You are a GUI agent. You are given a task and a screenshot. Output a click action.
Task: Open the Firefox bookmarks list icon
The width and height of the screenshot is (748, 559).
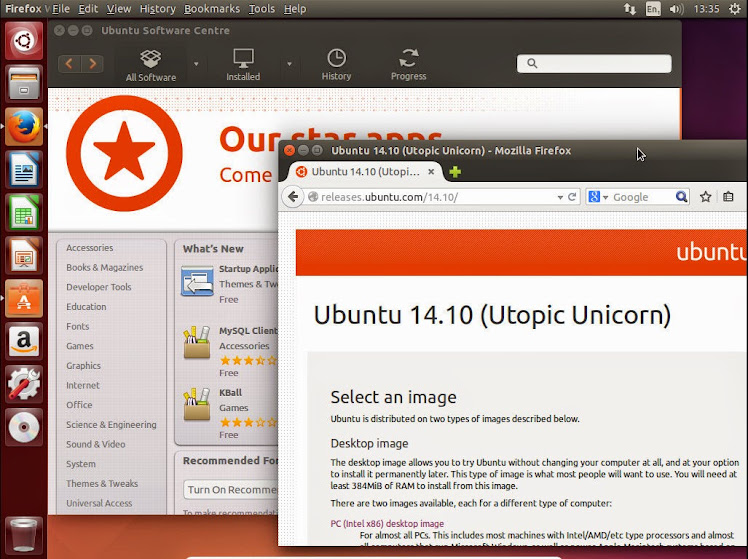728,197
